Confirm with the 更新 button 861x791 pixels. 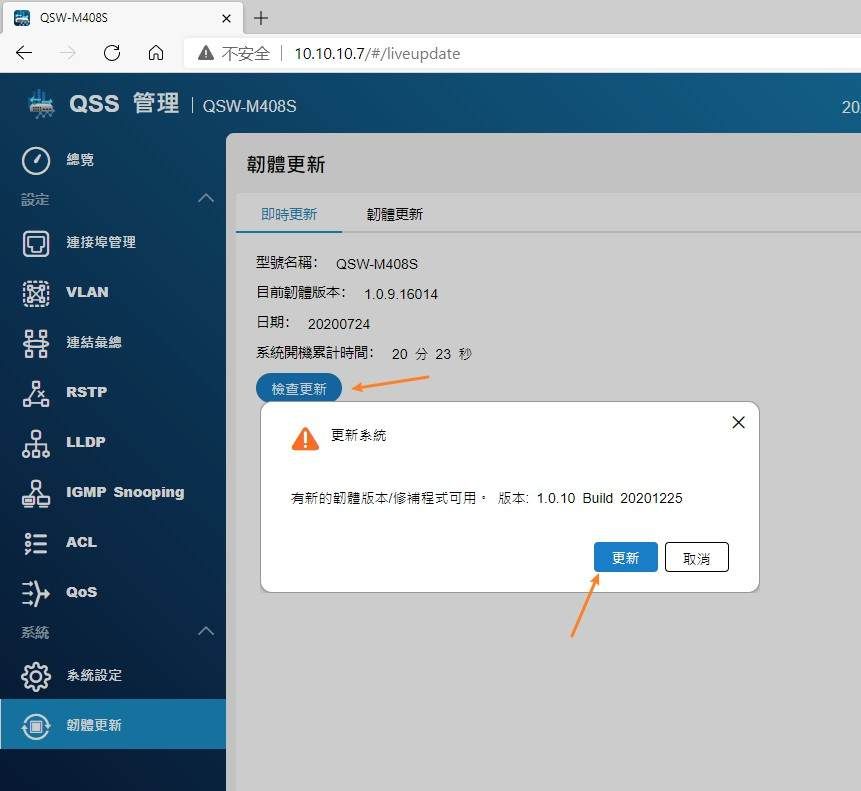click(x=625, y=558)
